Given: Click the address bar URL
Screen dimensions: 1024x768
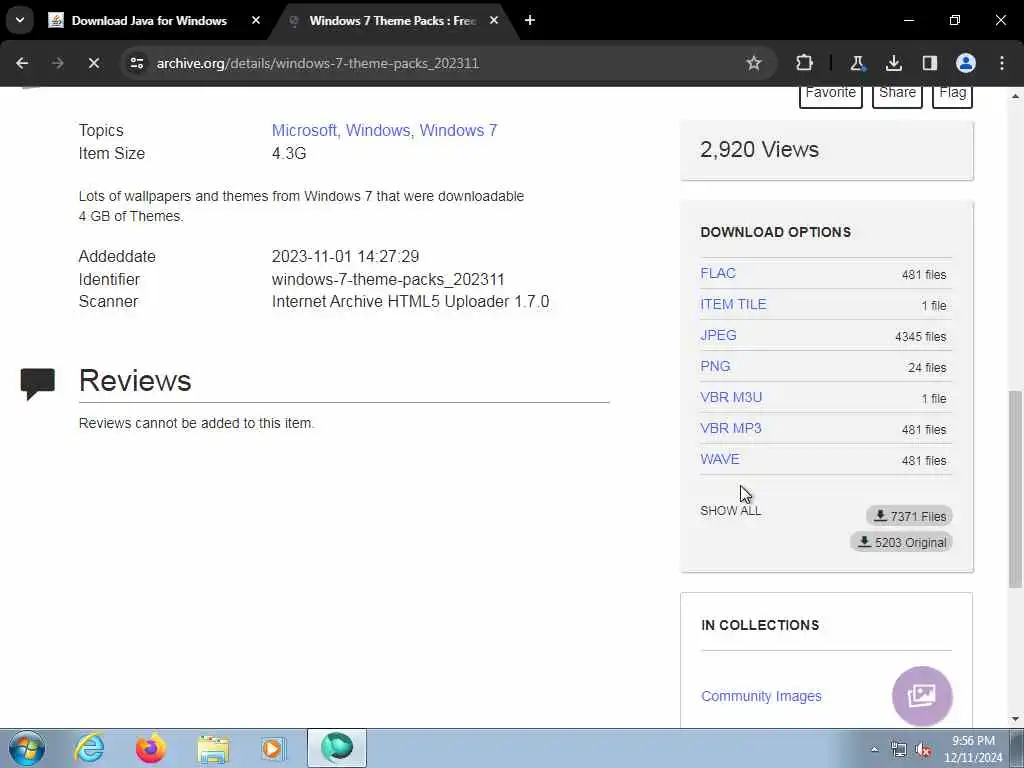Looking at the screenshot, I should point(317,63).
